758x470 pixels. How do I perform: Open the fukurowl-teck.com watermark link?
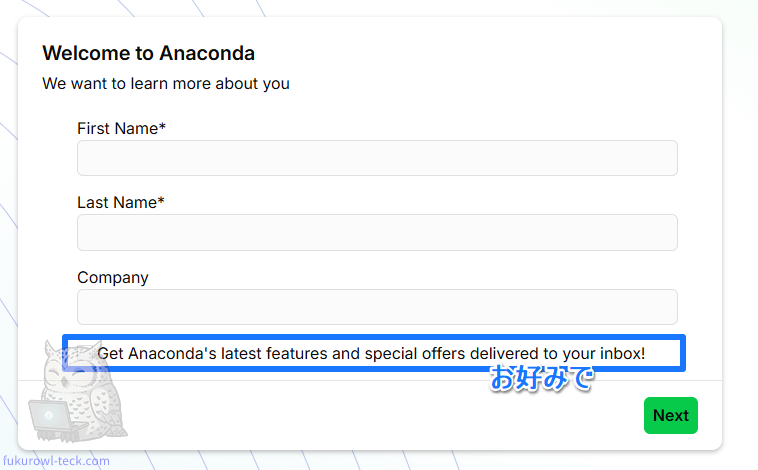(56, 461)
